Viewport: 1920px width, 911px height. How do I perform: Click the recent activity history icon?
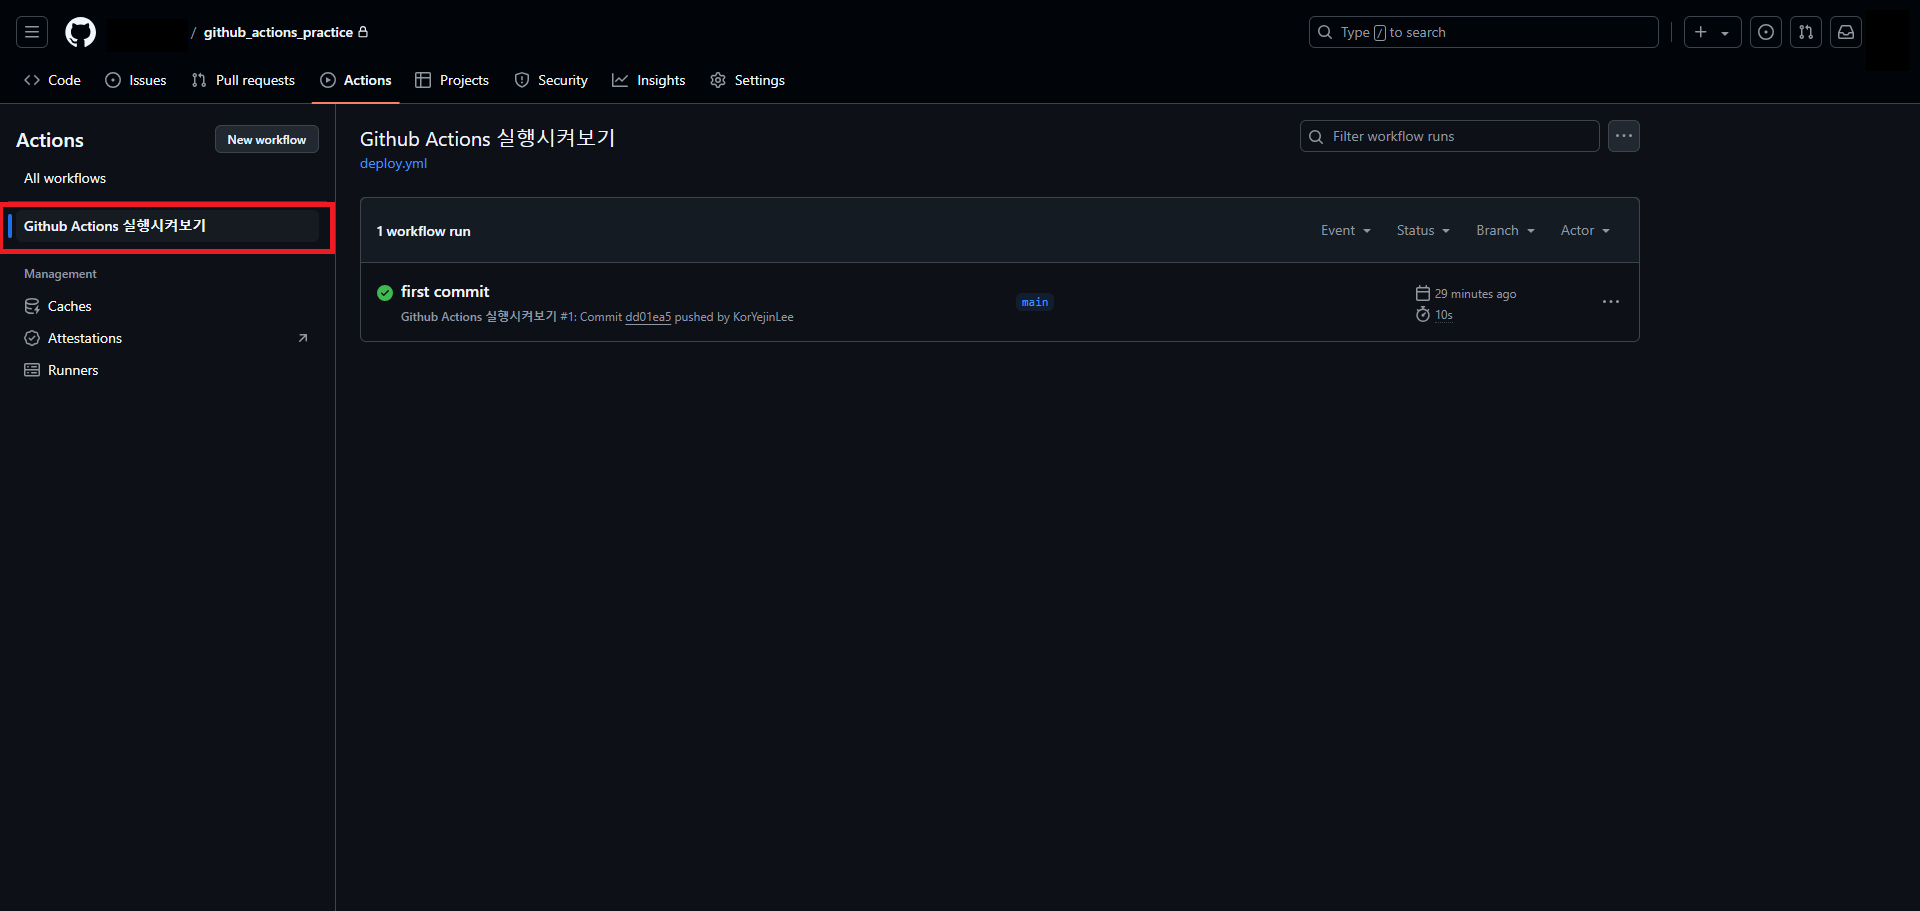click(1765, 32)
